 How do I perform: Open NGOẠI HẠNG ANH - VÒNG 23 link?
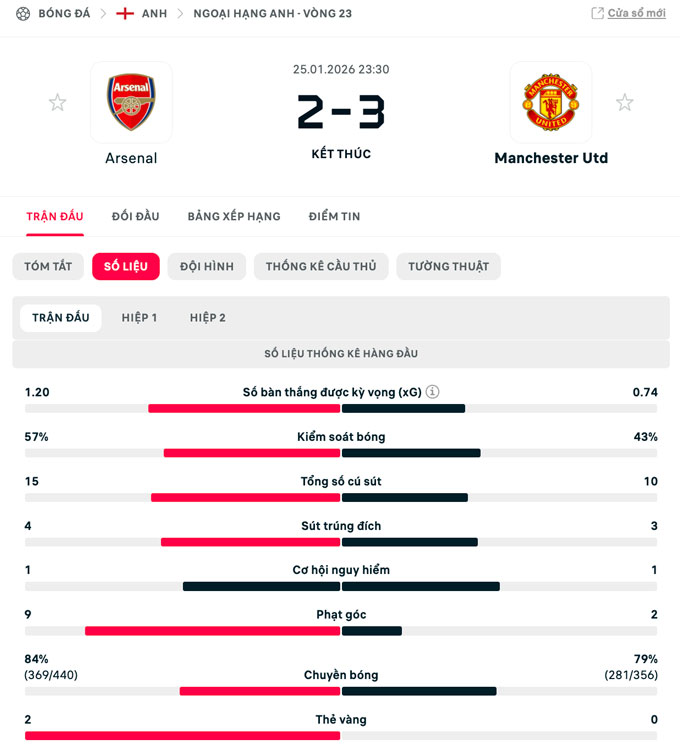click(272, 14)
